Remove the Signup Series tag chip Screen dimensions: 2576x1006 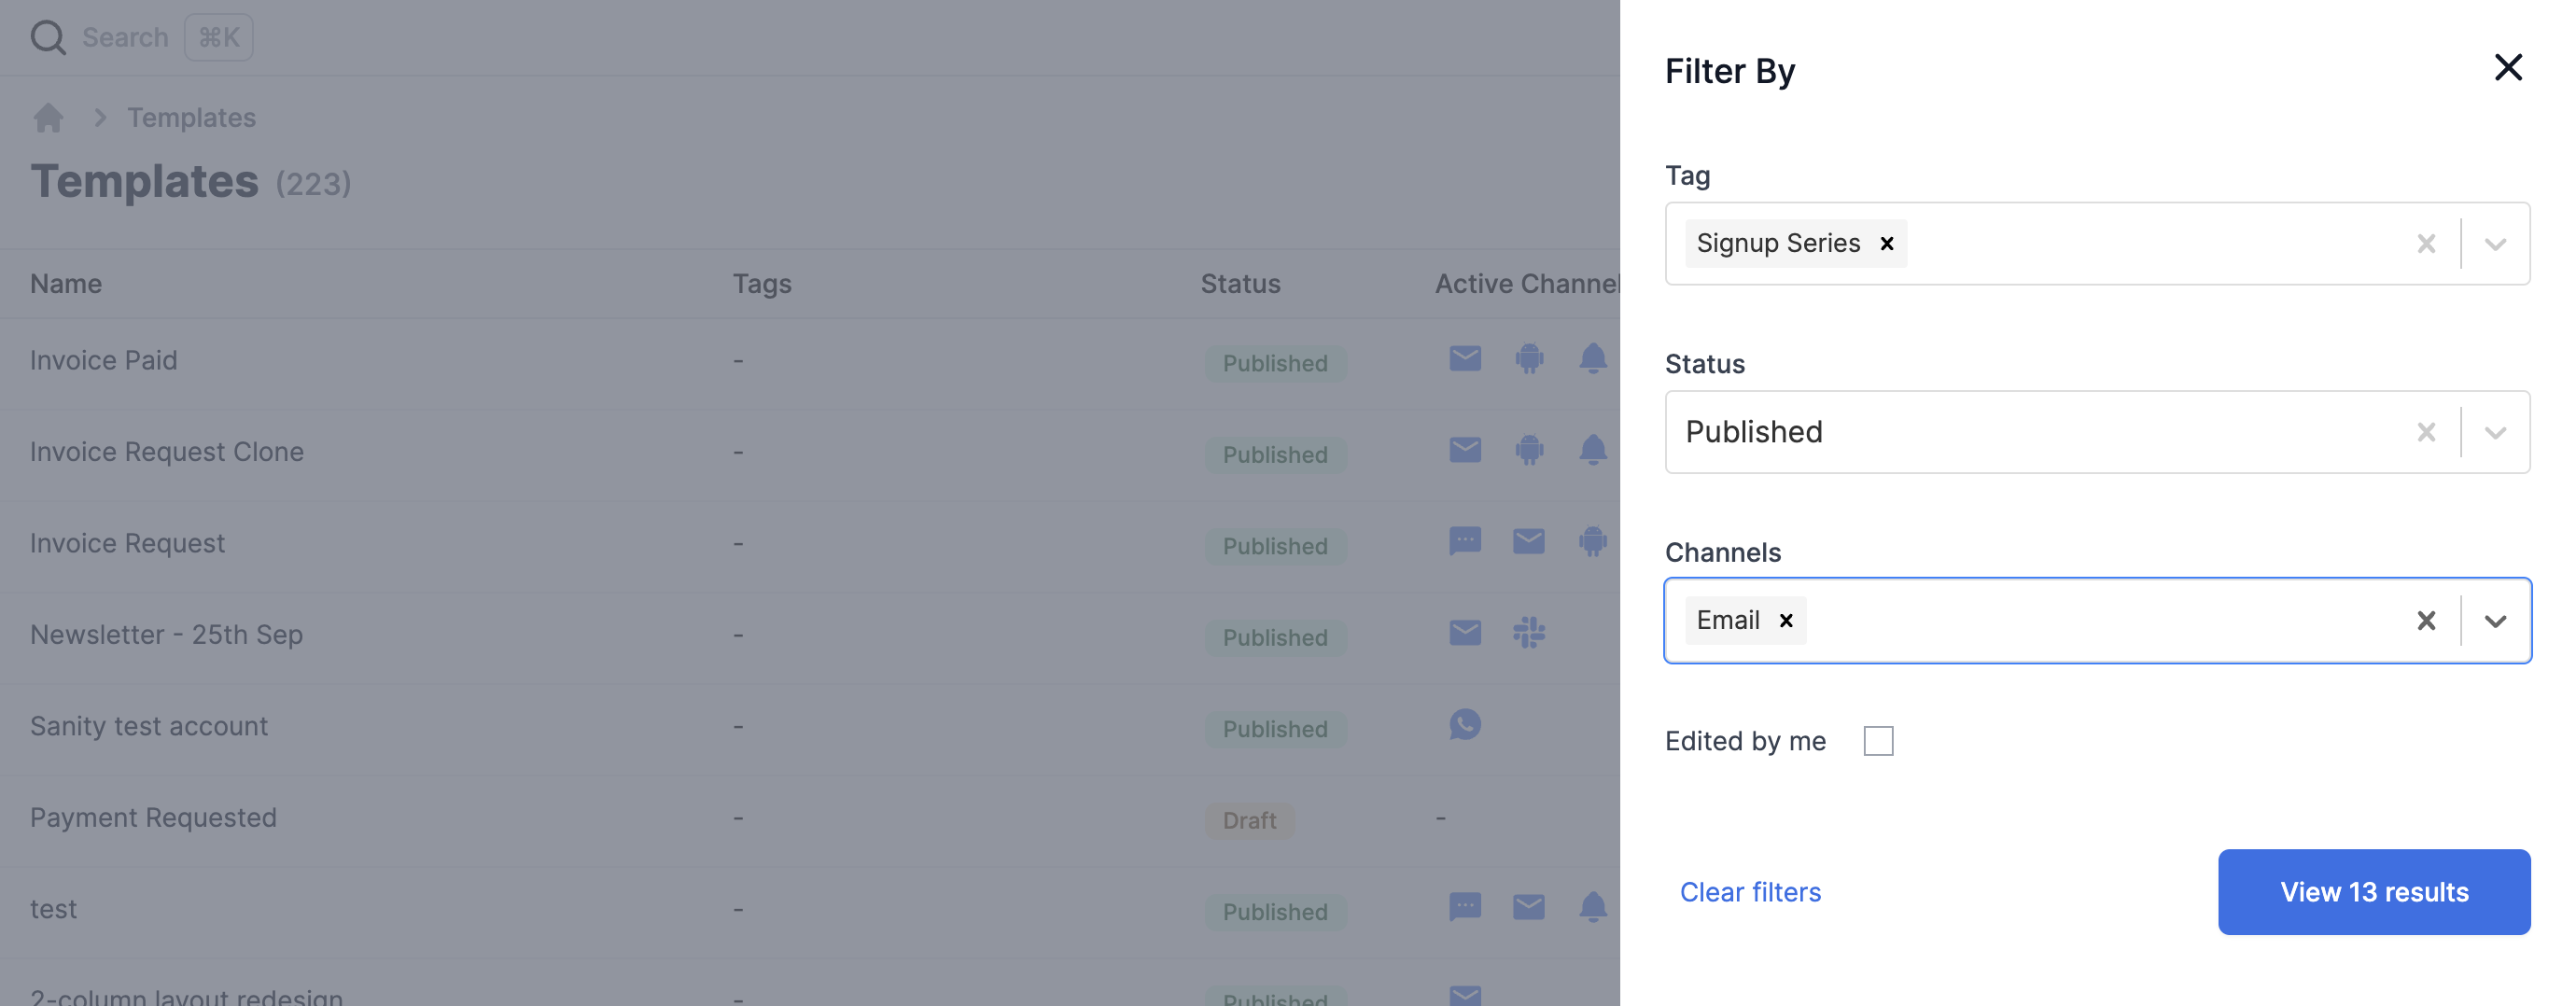pyautogui.click(x=1886, y=244)
